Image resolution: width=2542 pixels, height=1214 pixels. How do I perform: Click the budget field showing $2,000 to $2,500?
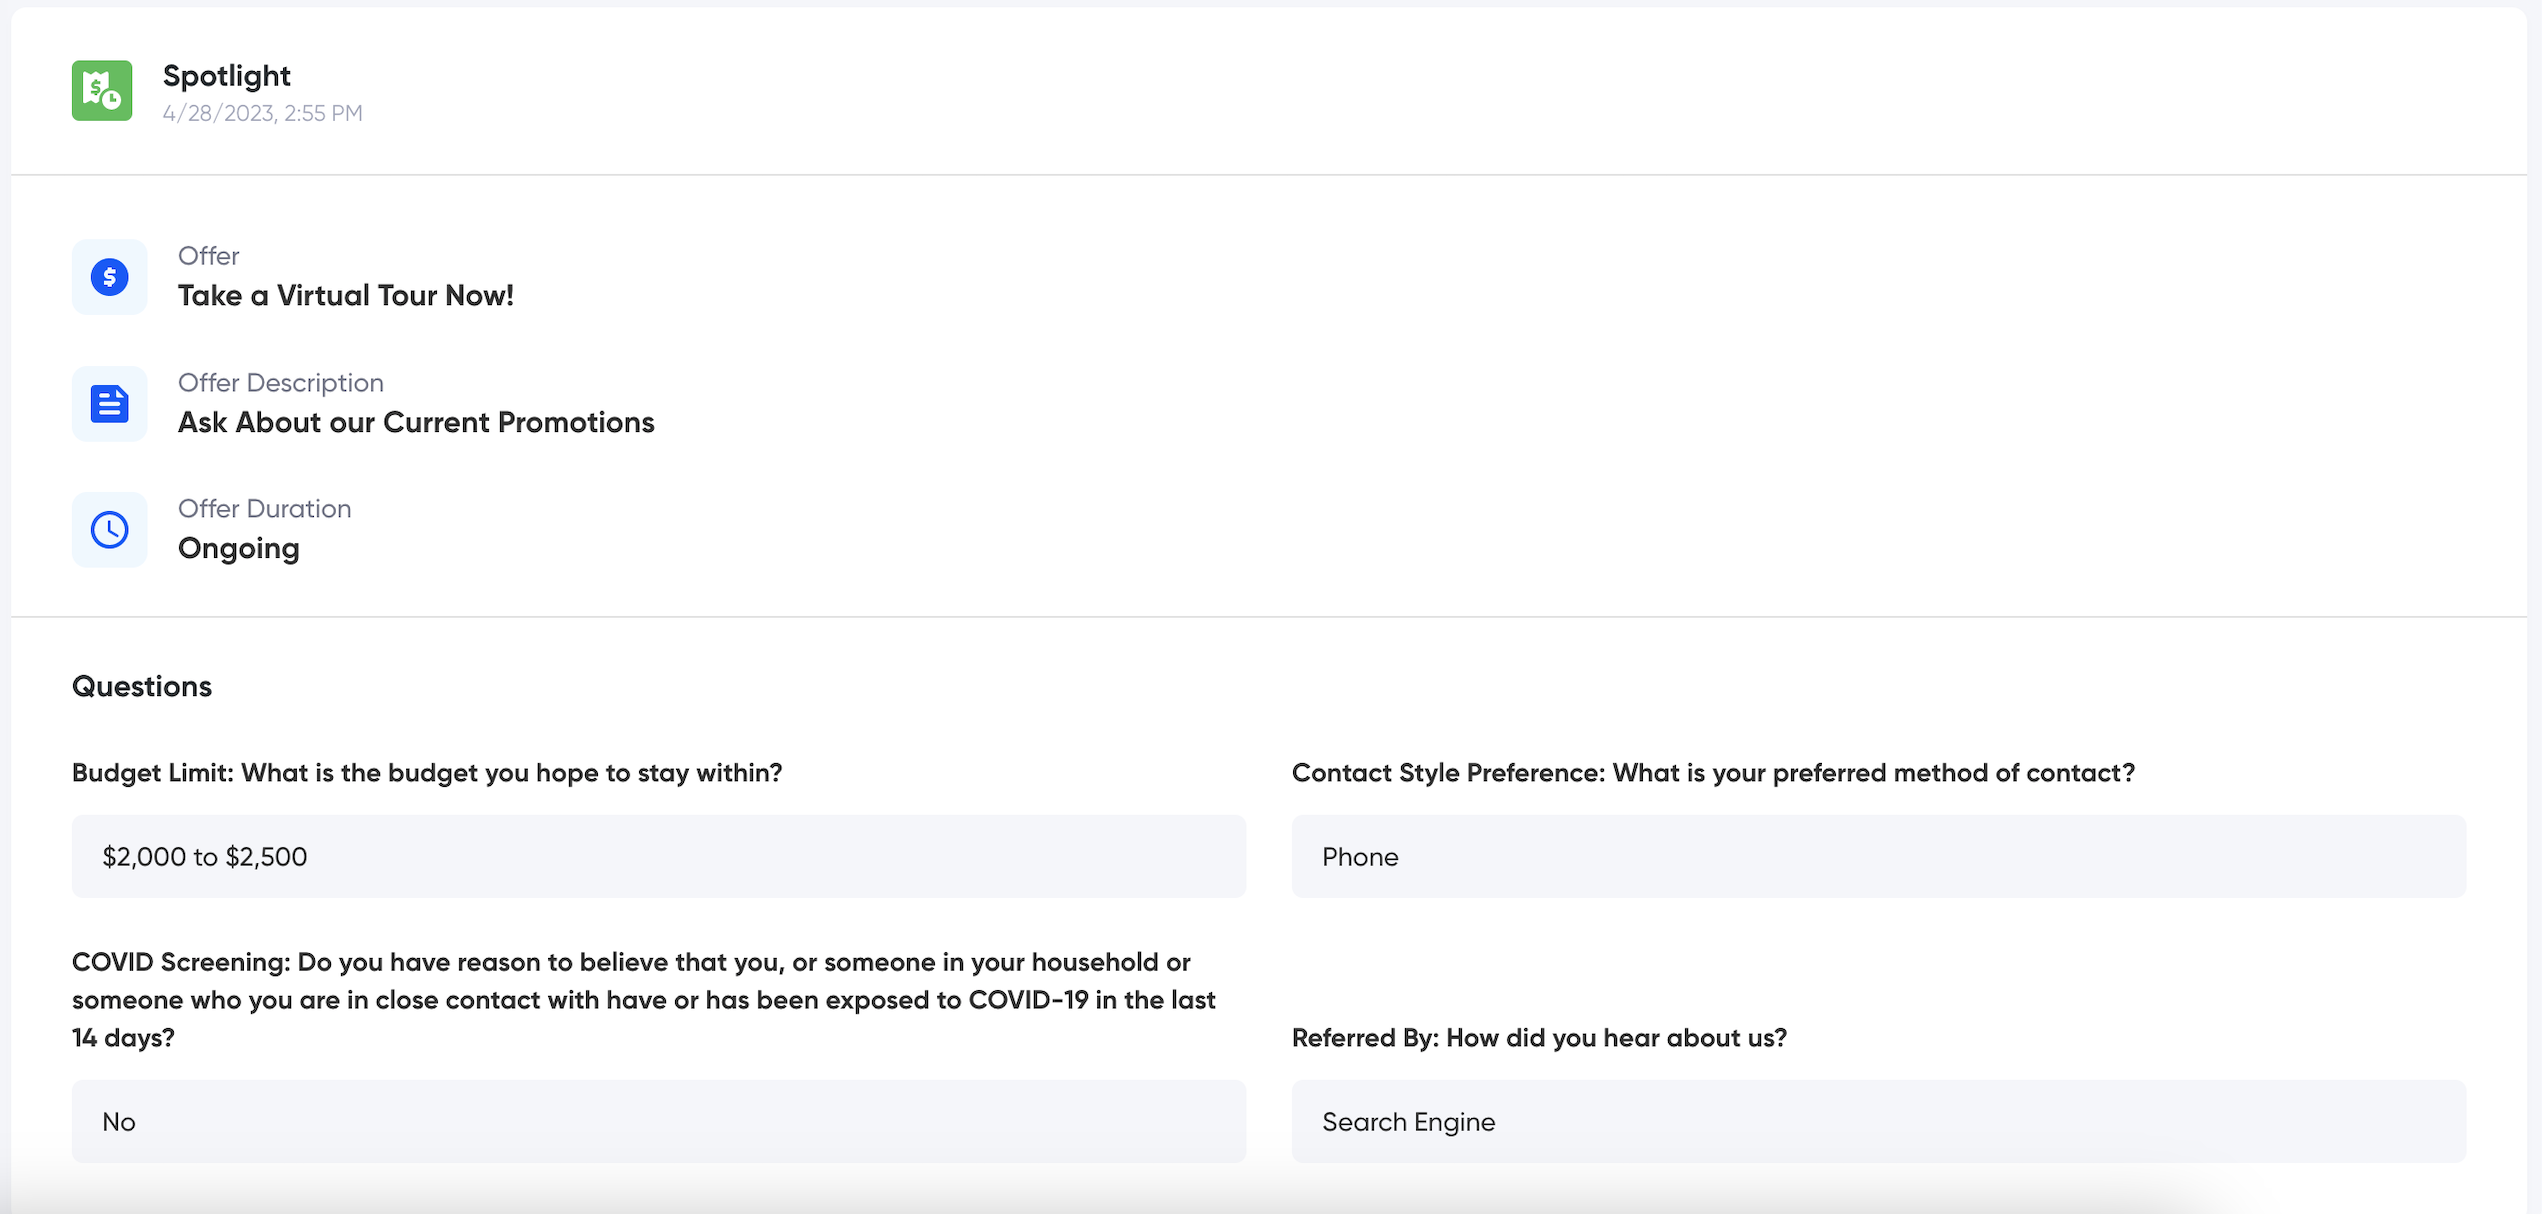click(658, 857)
